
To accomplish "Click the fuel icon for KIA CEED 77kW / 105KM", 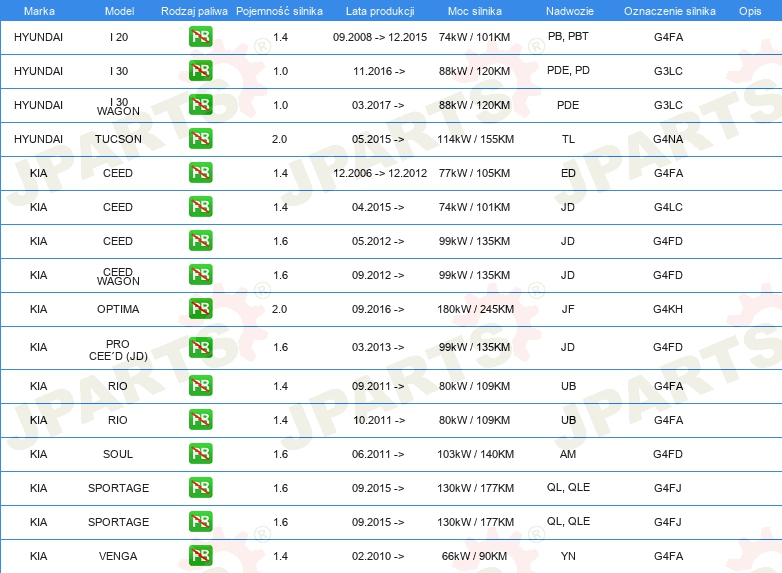I will pos(200,173).
